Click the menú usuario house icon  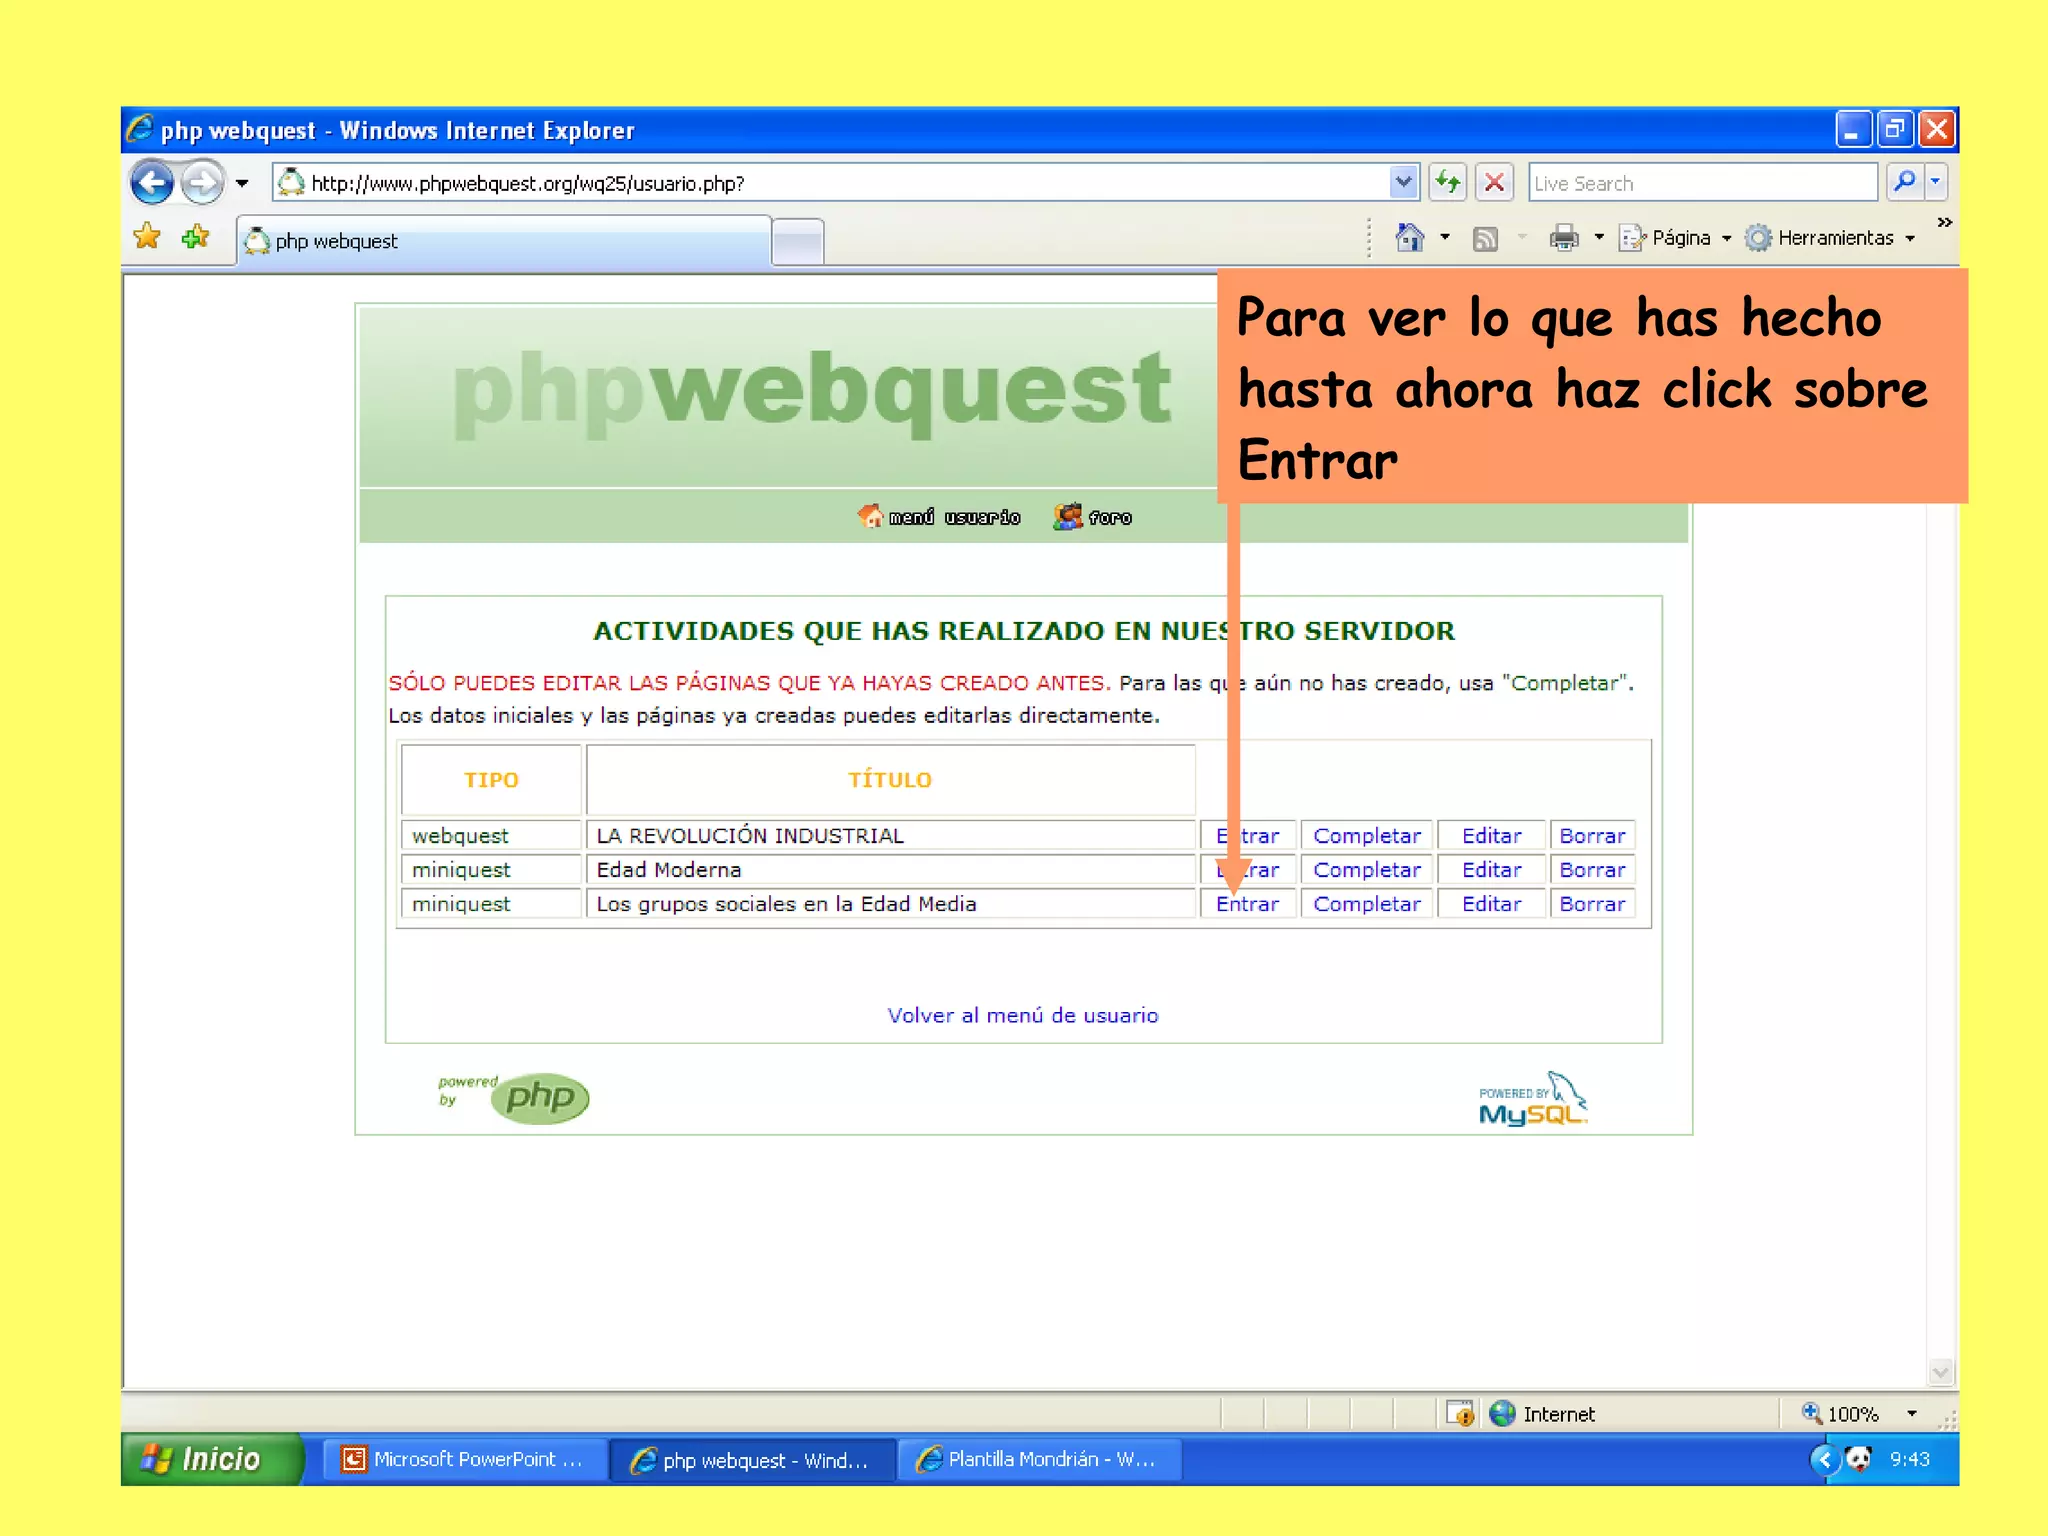click(870, 515)
